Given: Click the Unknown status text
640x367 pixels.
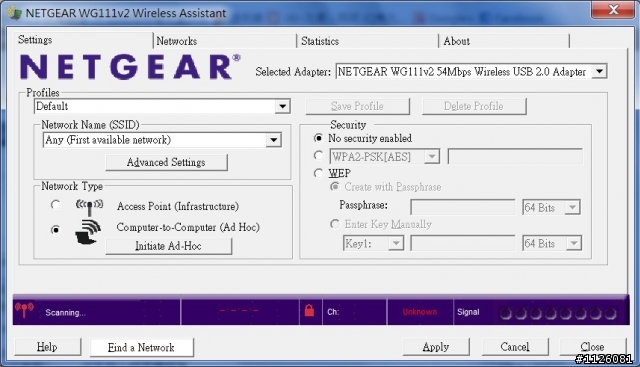Looking at the screenshot, I should [x=420, y=312].
